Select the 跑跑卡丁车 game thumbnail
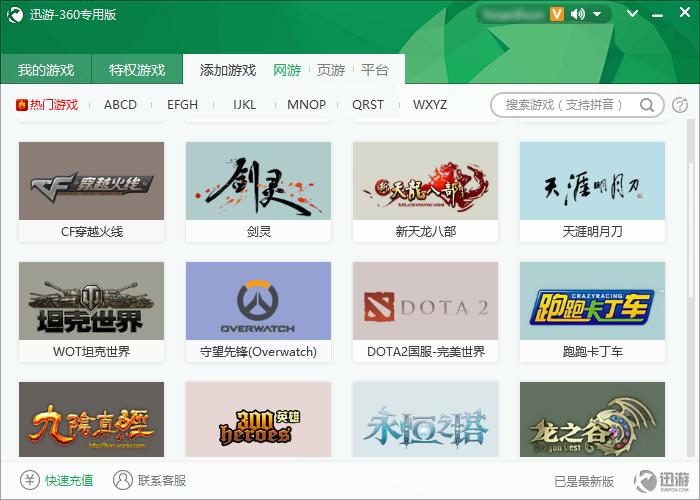 pos(592,301)
